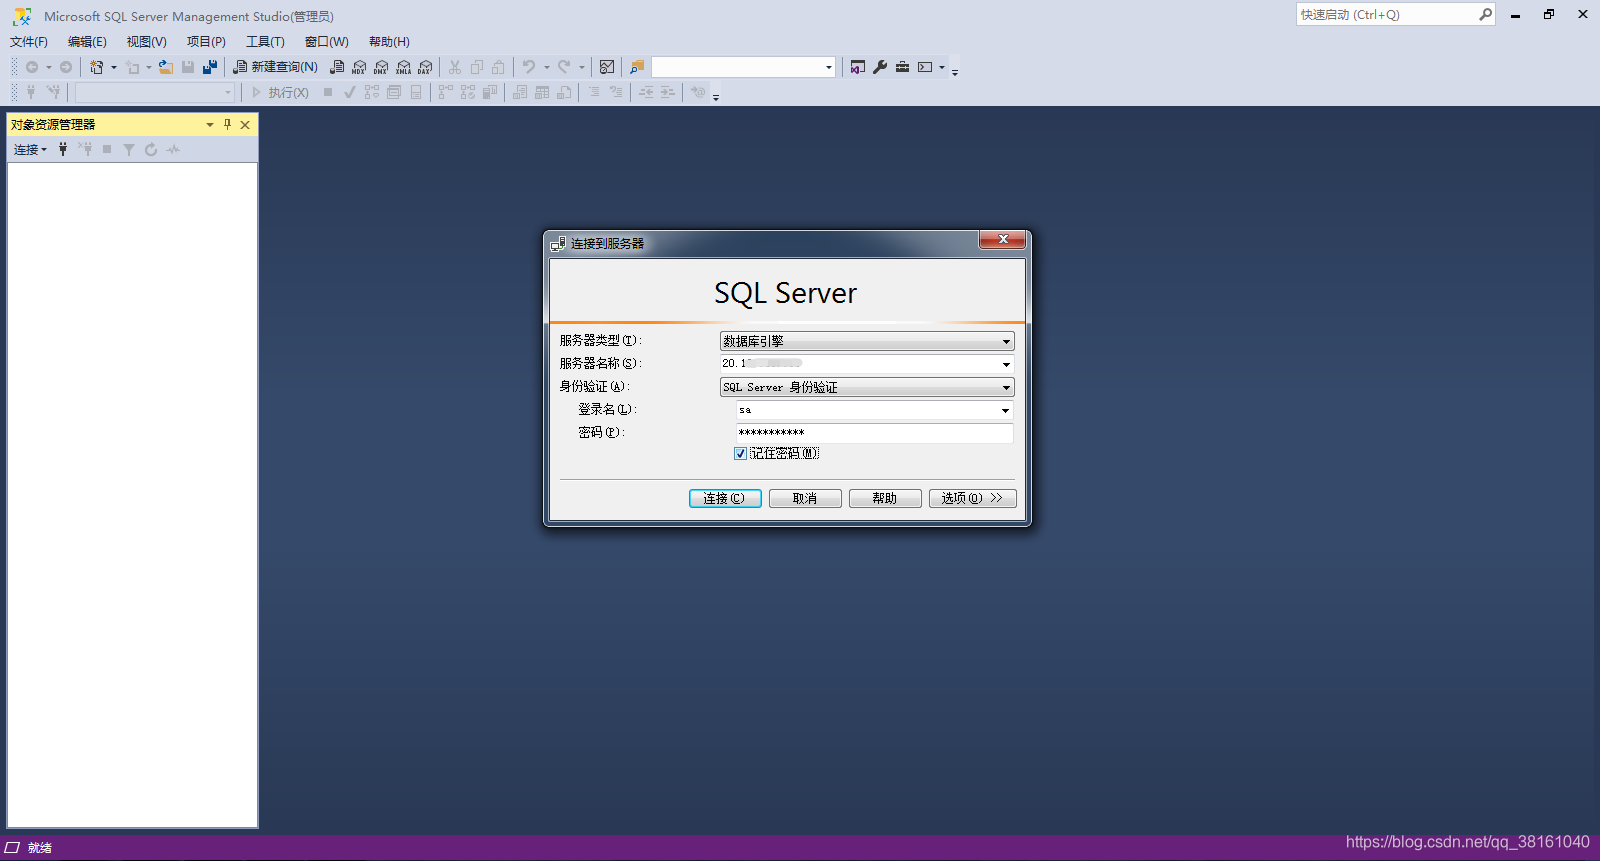The height and width of the screenshot is (861, 1600).
Task: Click the DMX query icon
Action: coord(381,67)
